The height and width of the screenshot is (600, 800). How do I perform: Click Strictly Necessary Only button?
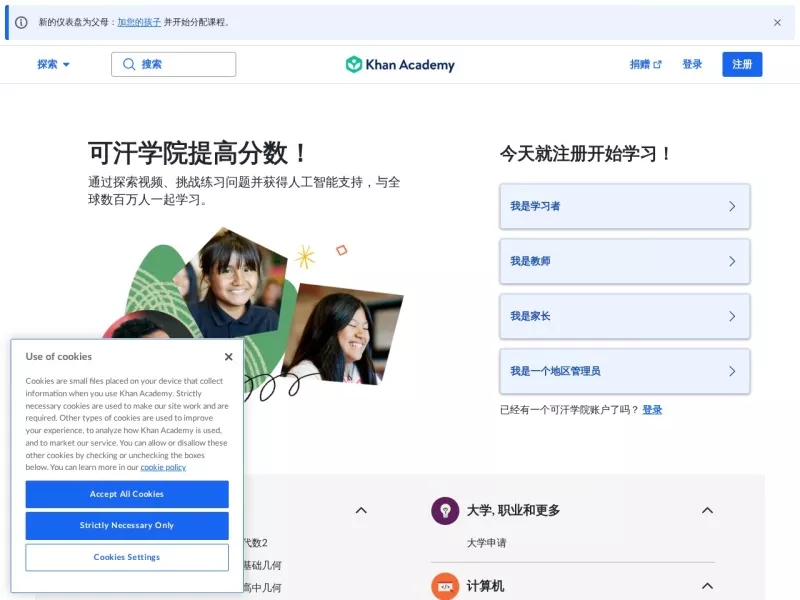coord(127,526)
